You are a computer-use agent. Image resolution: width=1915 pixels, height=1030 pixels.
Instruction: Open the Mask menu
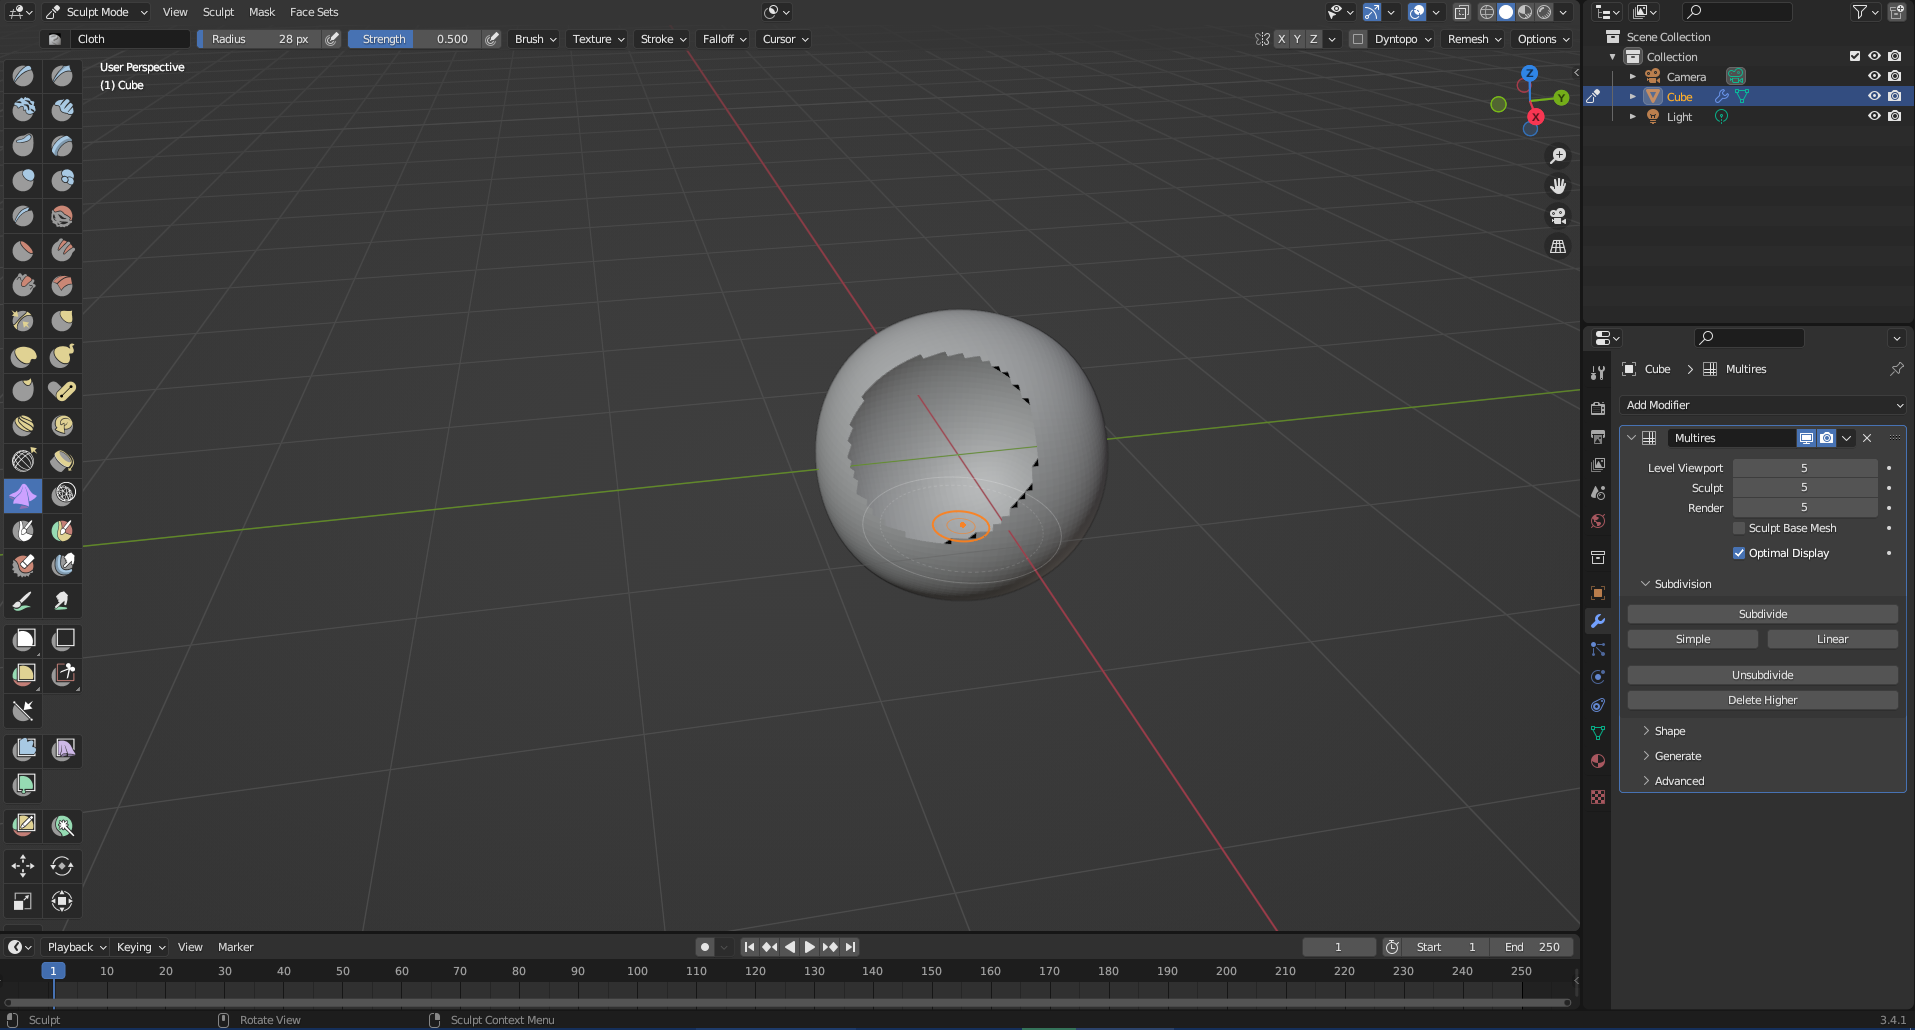pos(262,12)
